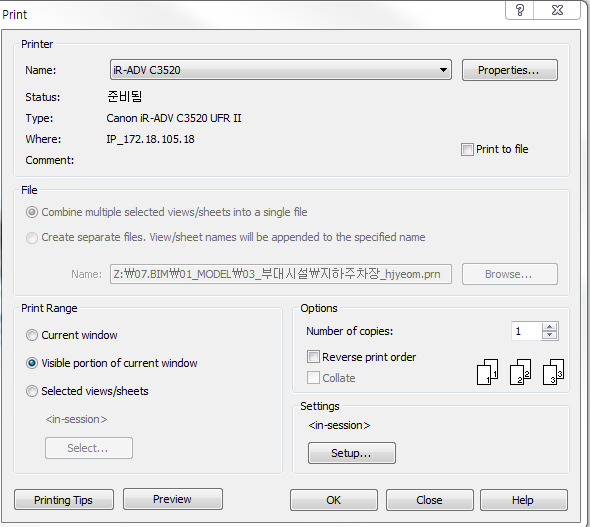Open printer Properties dialog
This screenshot has width=590, height=527.
pyautogui.click(x=509, y=70)
